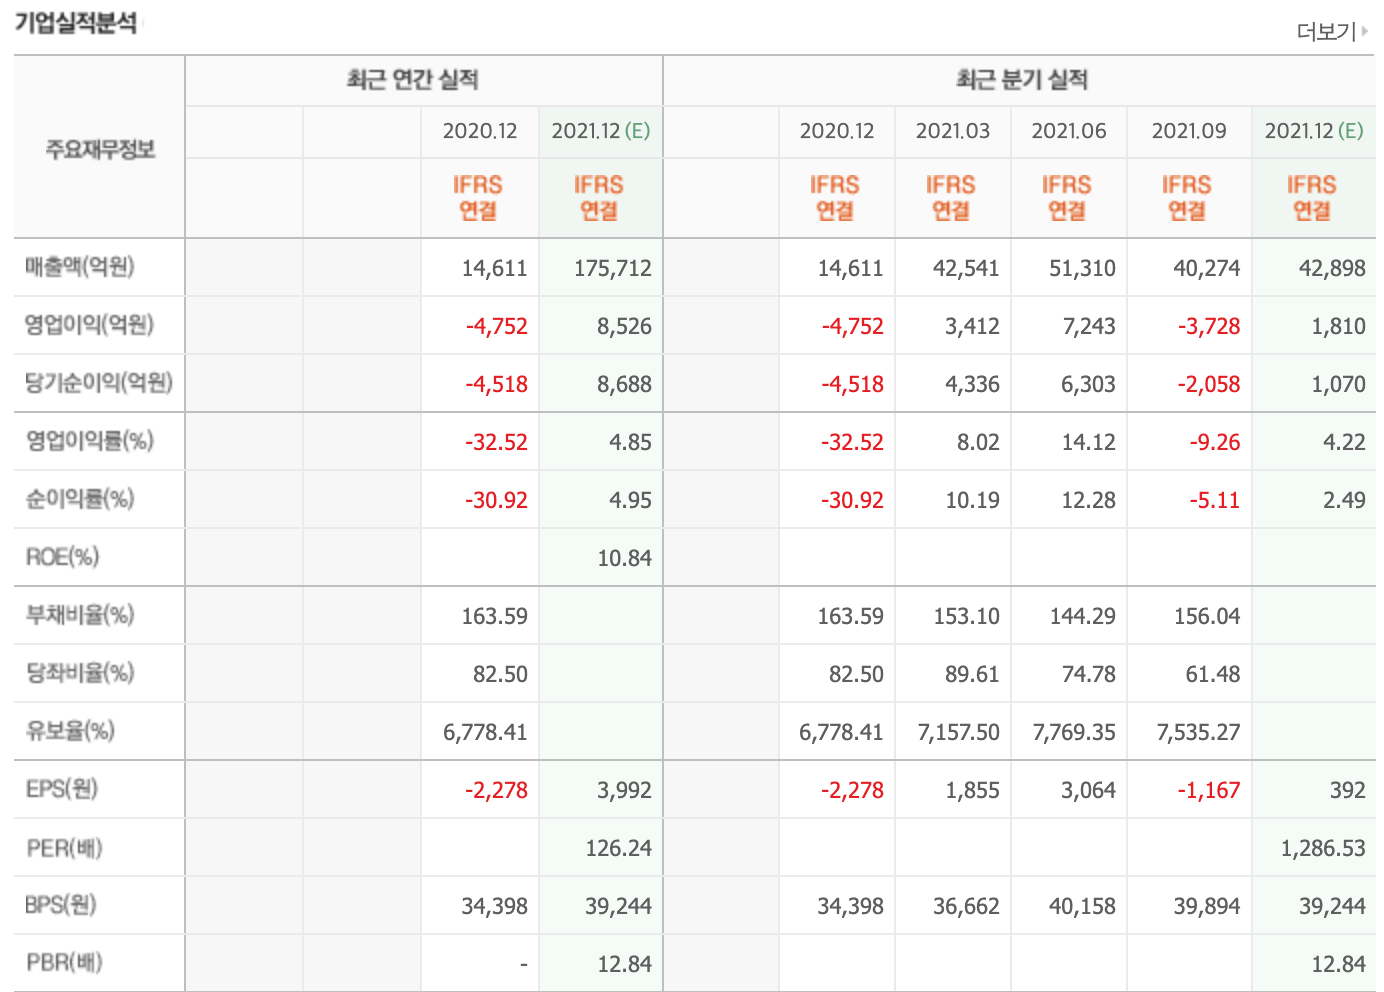Click the 영업이익률(%) row label
This screenshot has width=1384, height=992.
point(89,441)
